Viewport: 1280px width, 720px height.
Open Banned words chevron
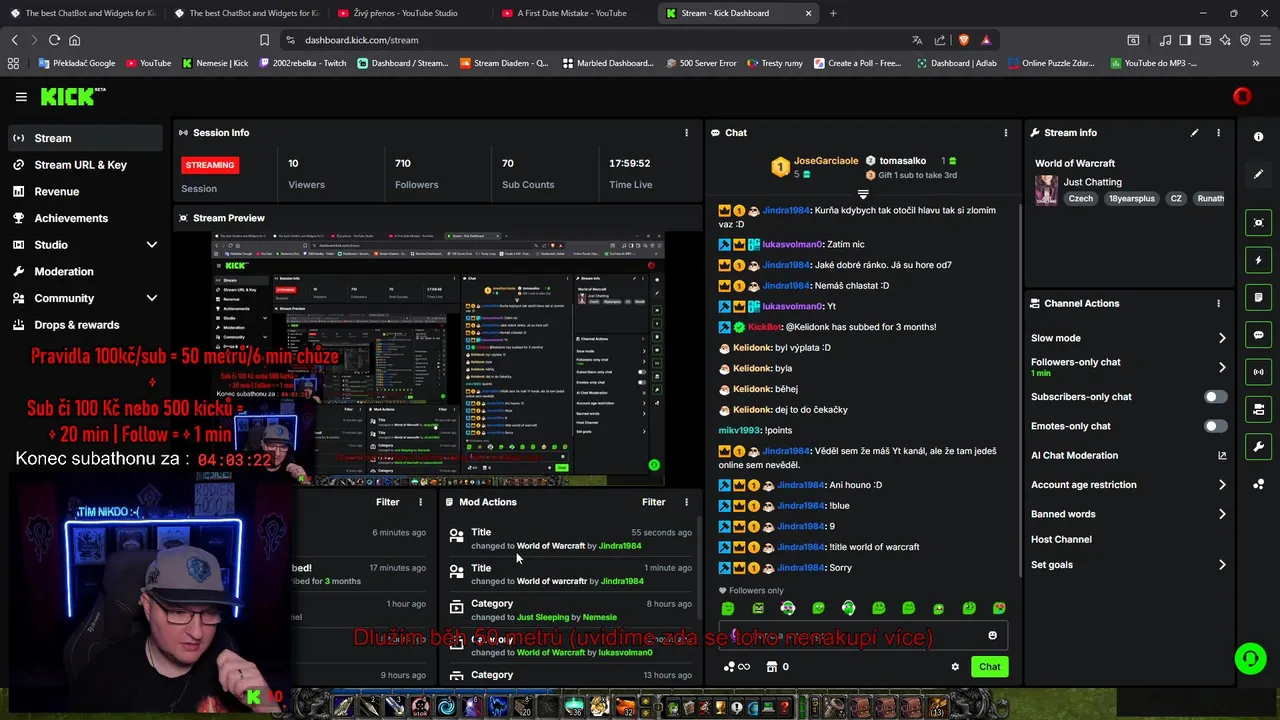pos(1221,514)
